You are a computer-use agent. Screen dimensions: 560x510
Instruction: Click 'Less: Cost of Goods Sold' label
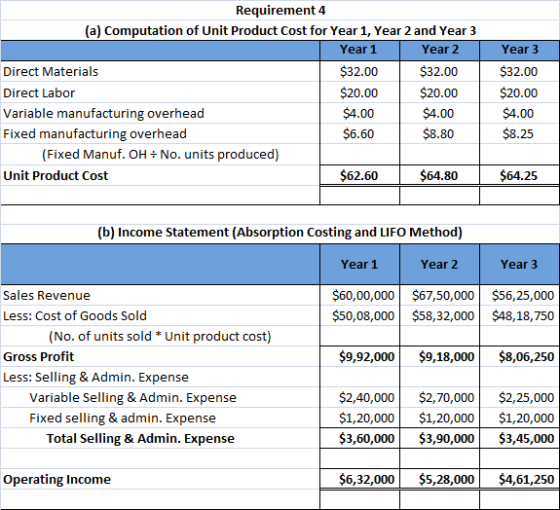coord(75,316)
